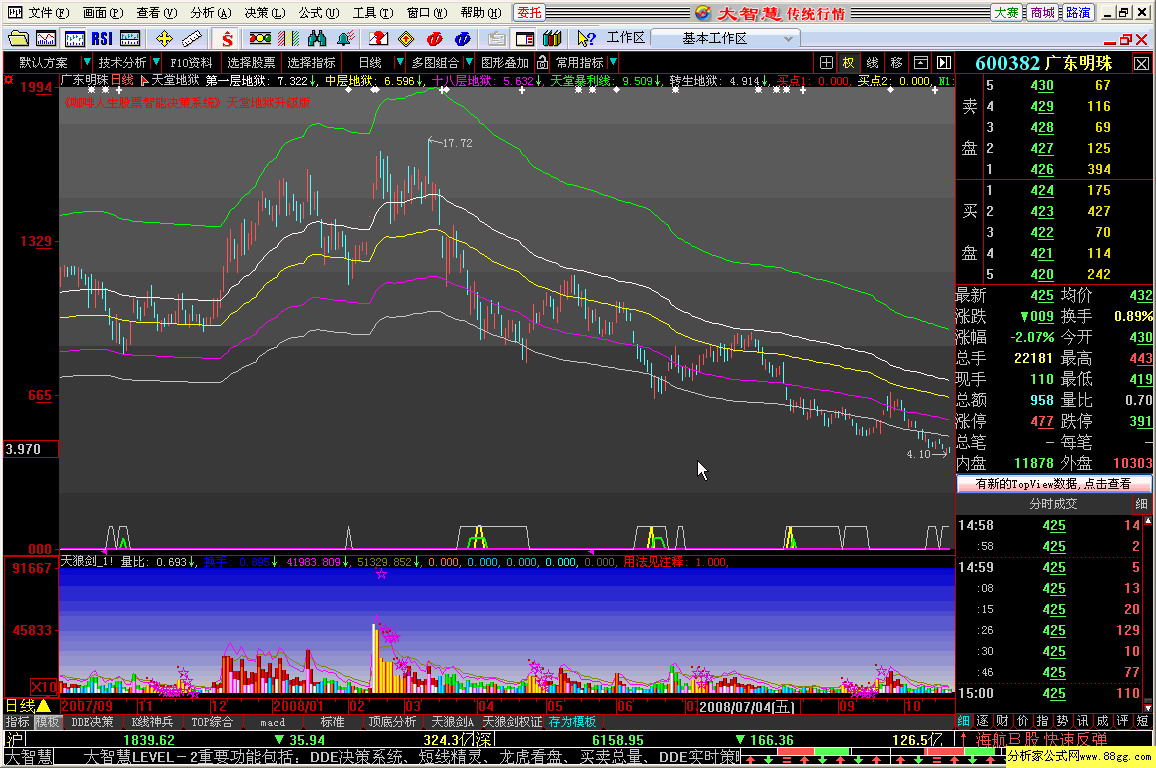Viewport: 1156px width, 768px height.
Task: Open the 路演 roadshow link button
Action: [1078, 13]
